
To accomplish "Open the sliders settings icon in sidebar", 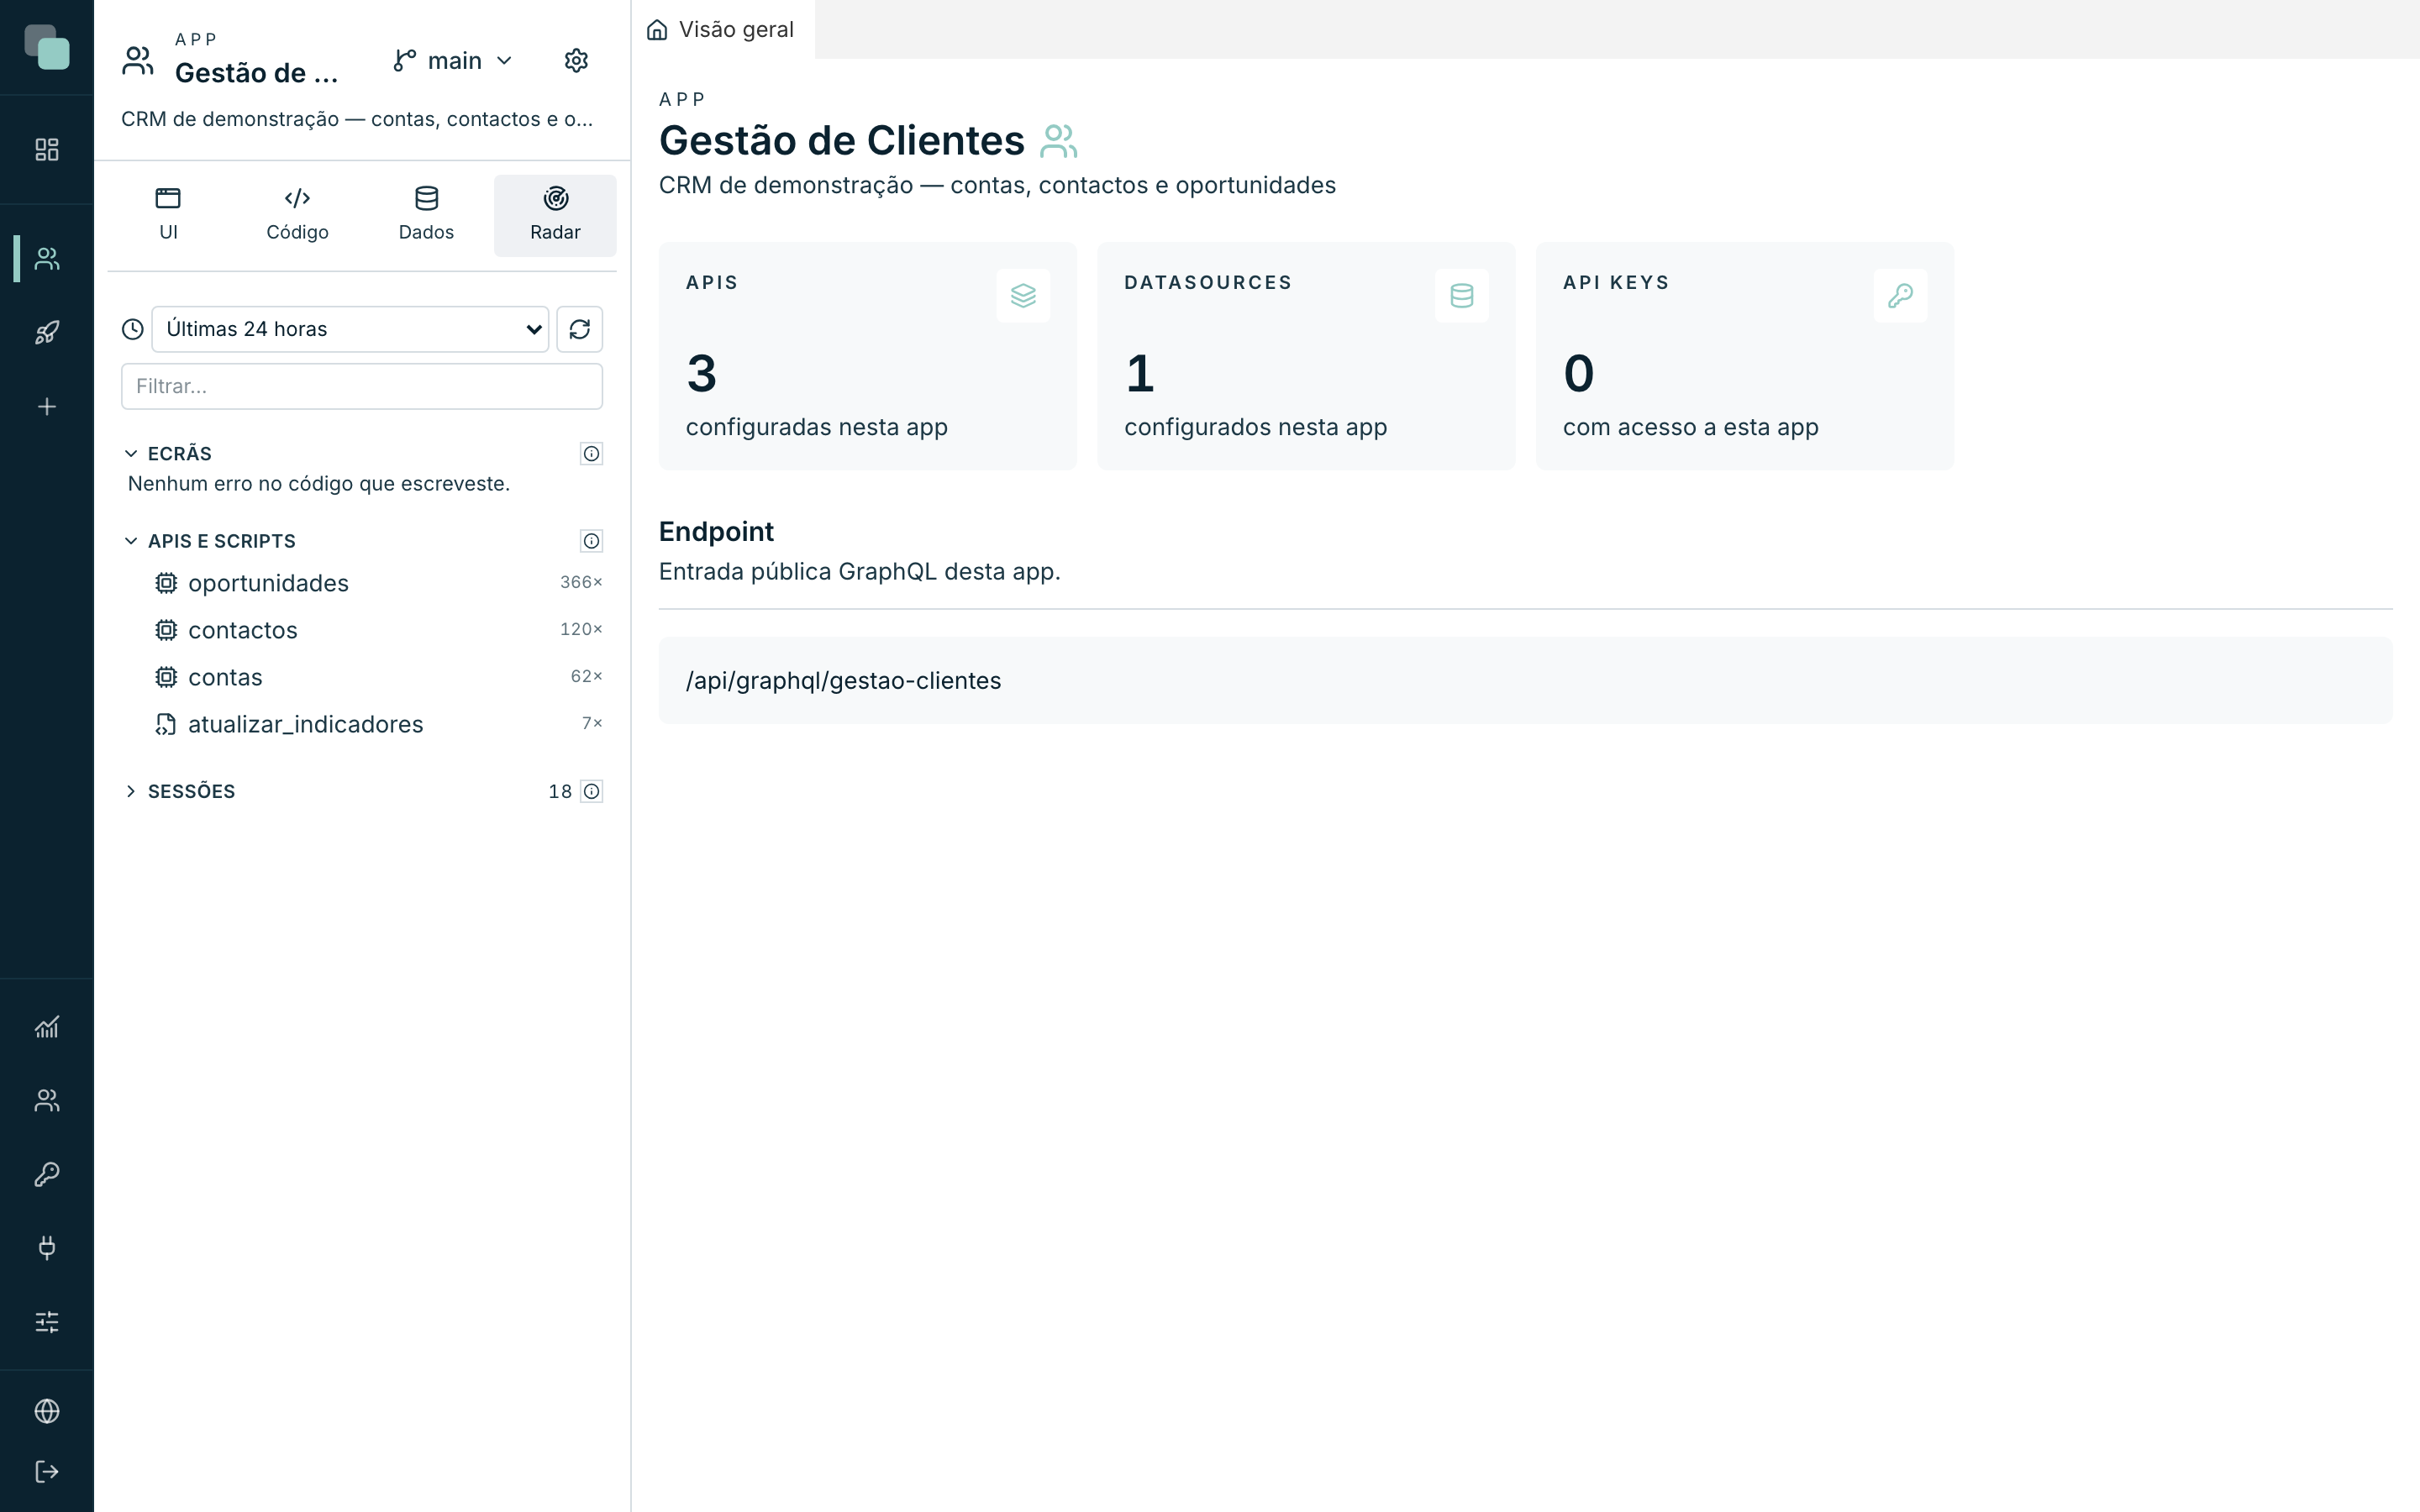I will [x=47, y=1322].
